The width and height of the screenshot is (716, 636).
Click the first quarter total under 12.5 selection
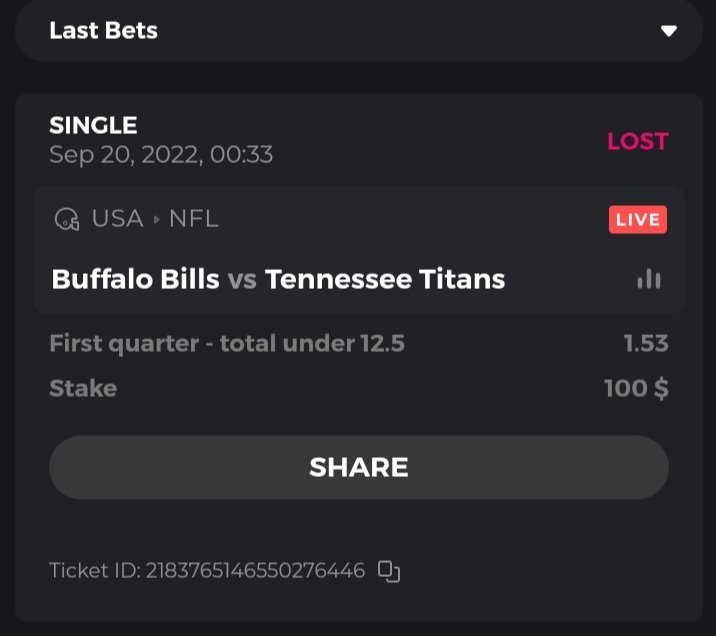pos(227,344)
